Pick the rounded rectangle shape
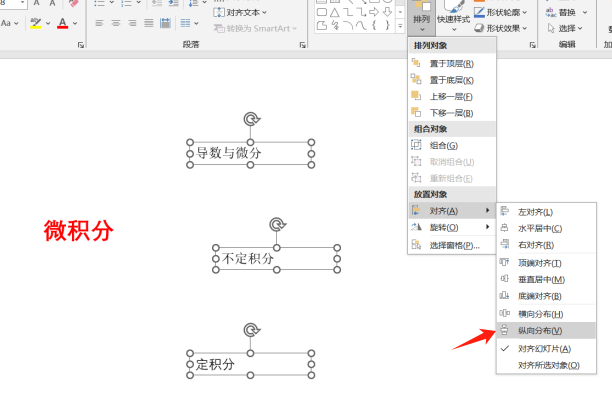The width and height of the screenshot is (612, 405). 322,12
